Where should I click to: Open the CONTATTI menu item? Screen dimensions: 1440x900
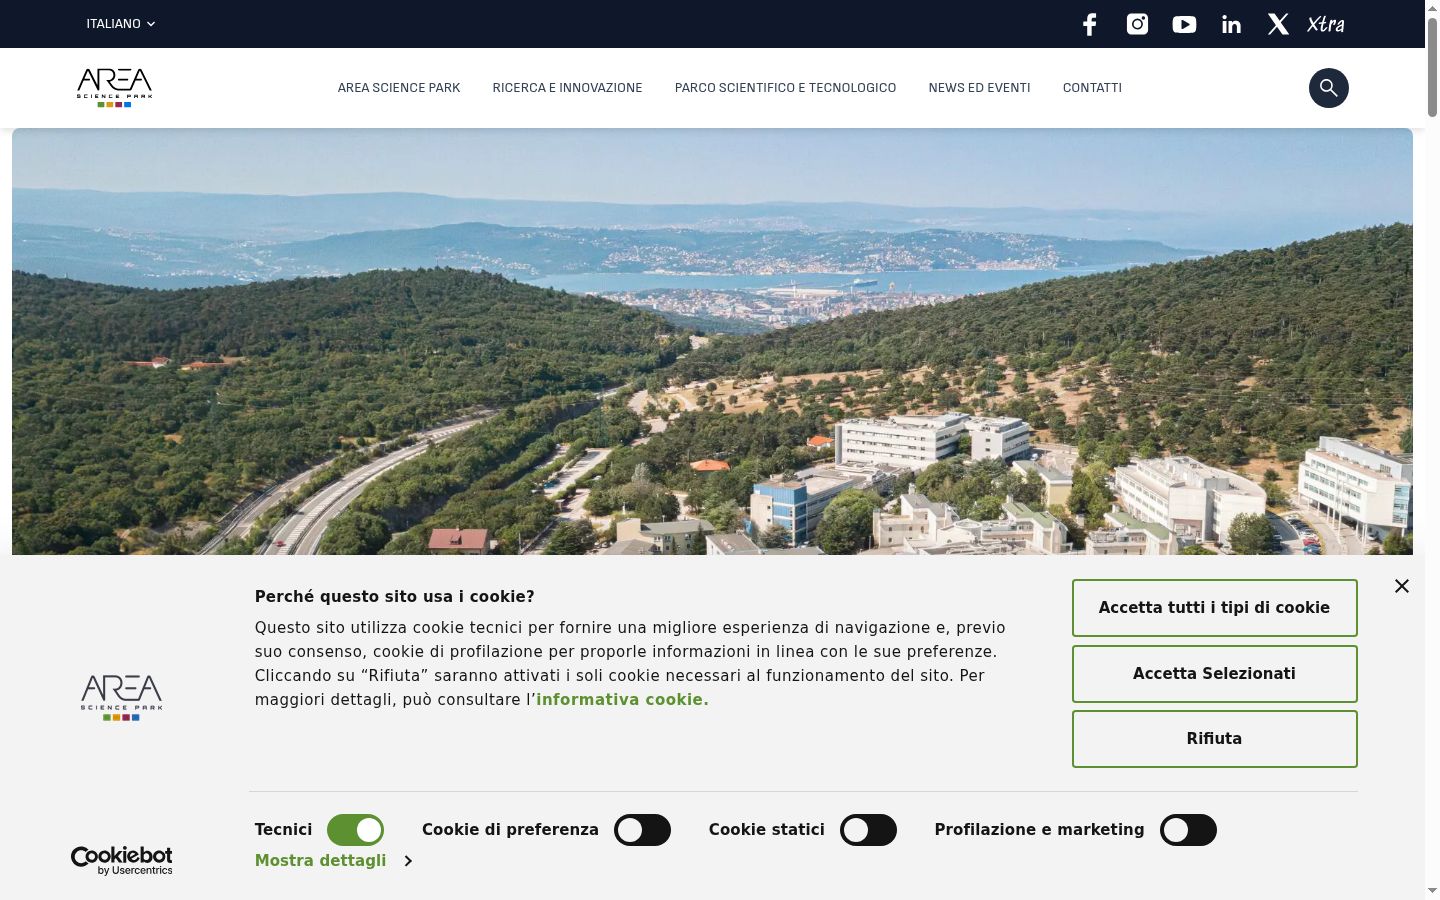coord(1092,88)
